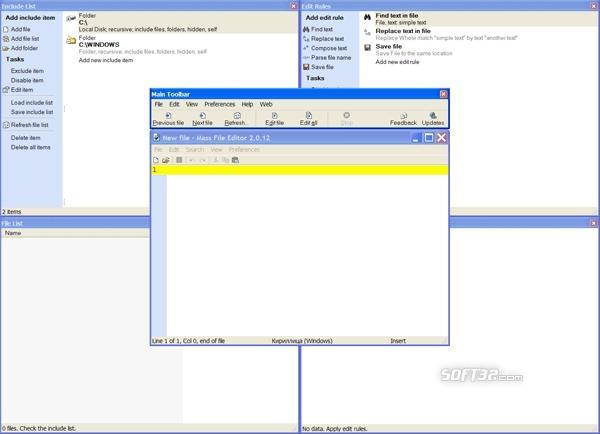Click the Load include list link
600x434 pixels.
pos(32,103)
